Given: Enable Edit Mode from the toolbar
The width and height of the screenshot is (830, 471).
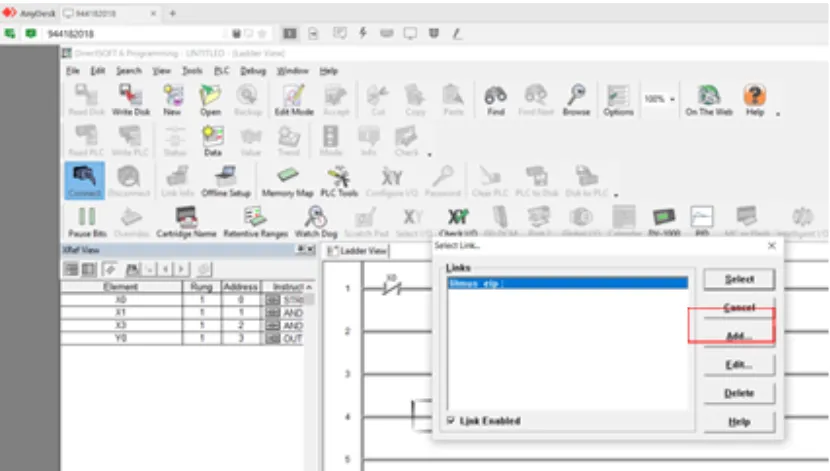Looking at the screenshot, I should tap(294, 99).
